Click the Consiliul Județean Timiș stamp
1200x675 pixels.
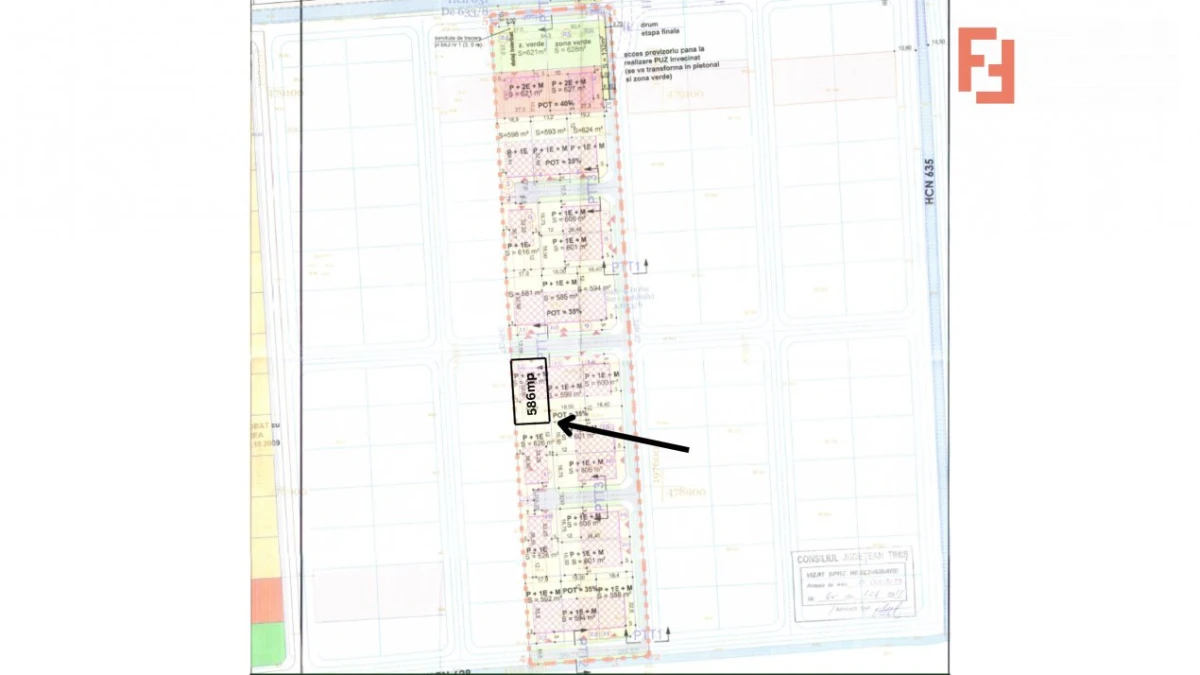[x=853, y=584]
